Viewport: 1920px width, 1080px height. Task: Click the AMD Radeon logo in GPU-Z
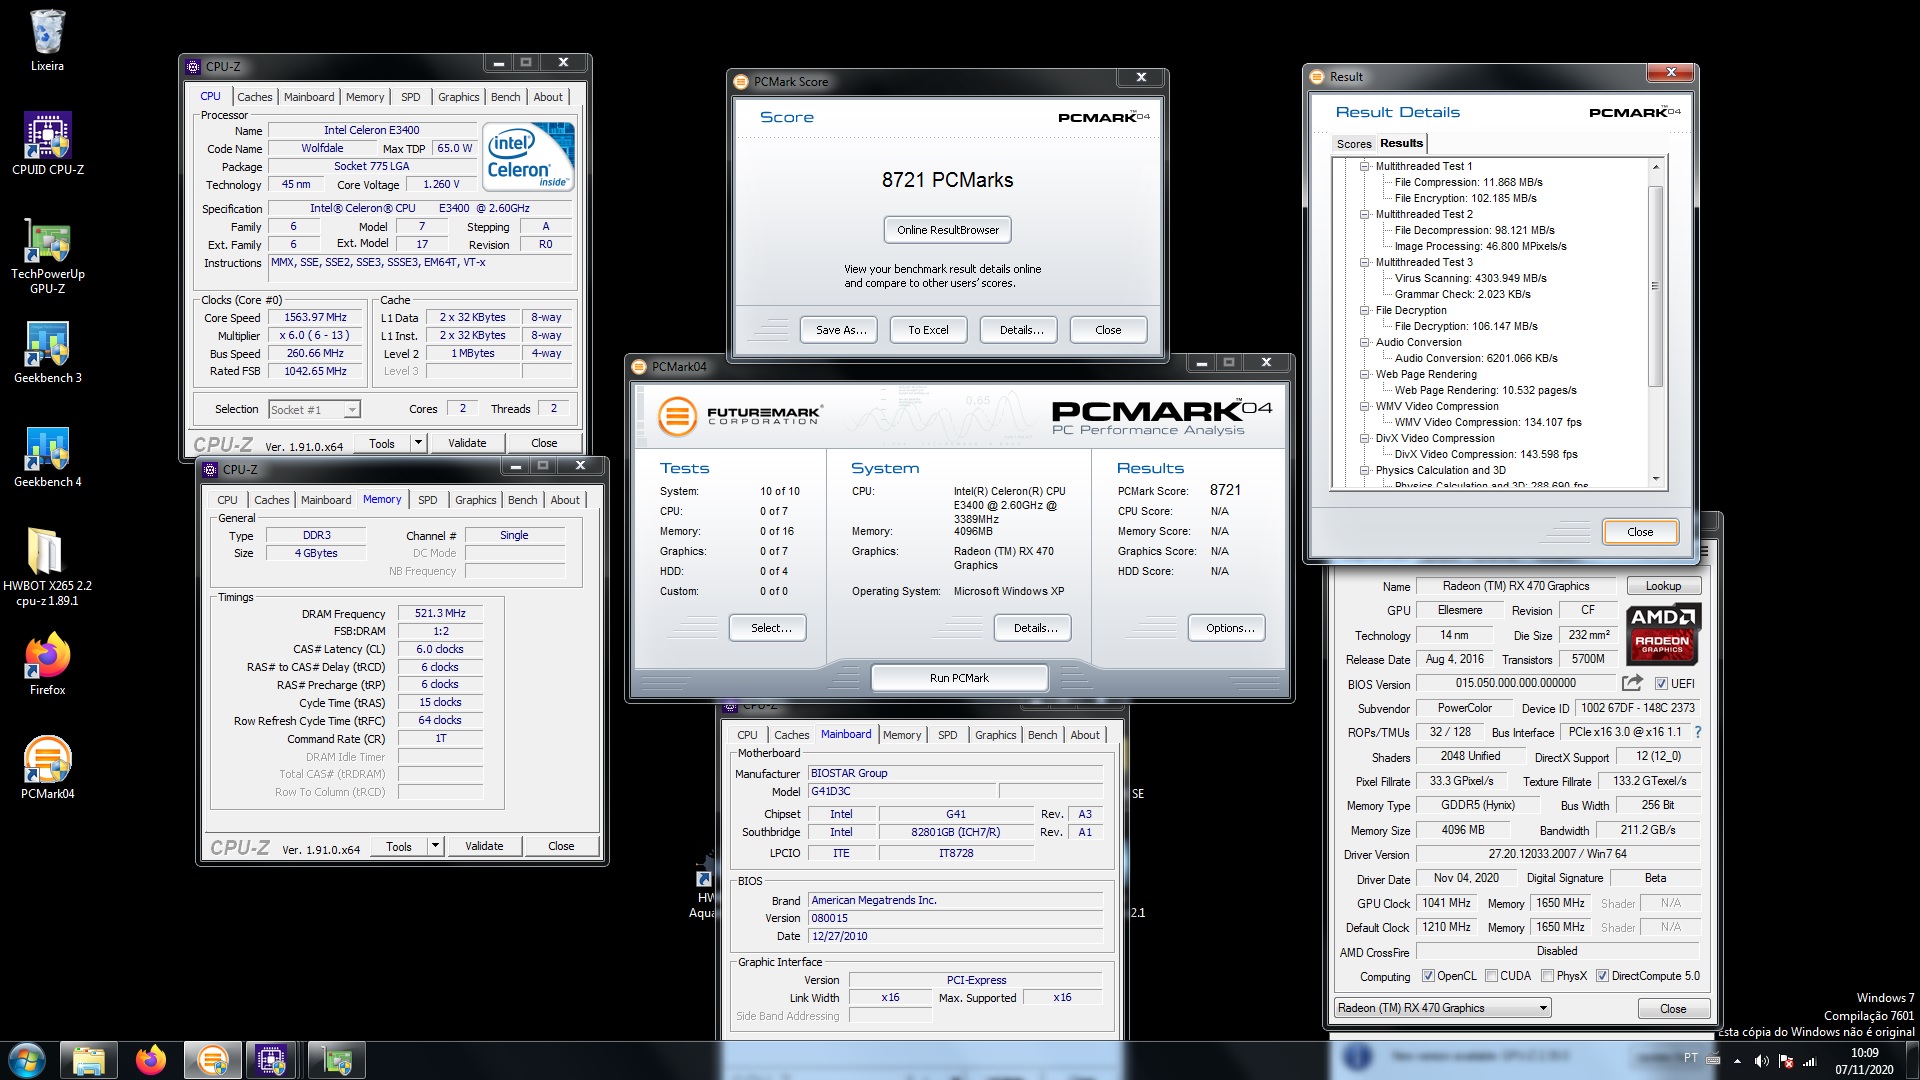point(1663,634)
